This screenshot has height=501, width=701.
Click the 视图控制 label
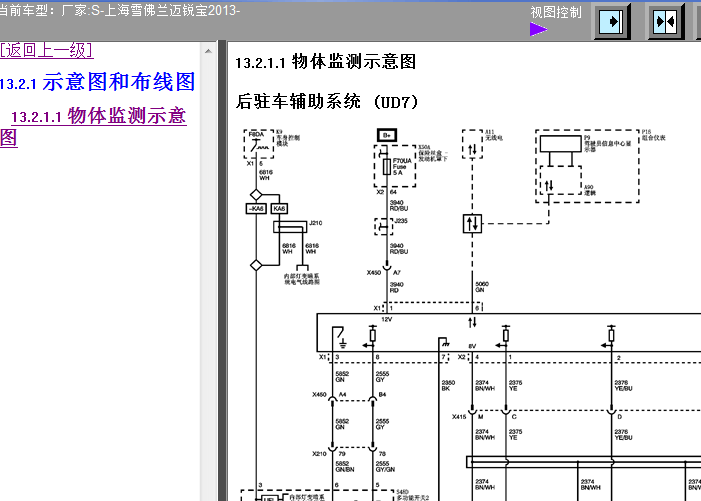click(x=556, y=13)
